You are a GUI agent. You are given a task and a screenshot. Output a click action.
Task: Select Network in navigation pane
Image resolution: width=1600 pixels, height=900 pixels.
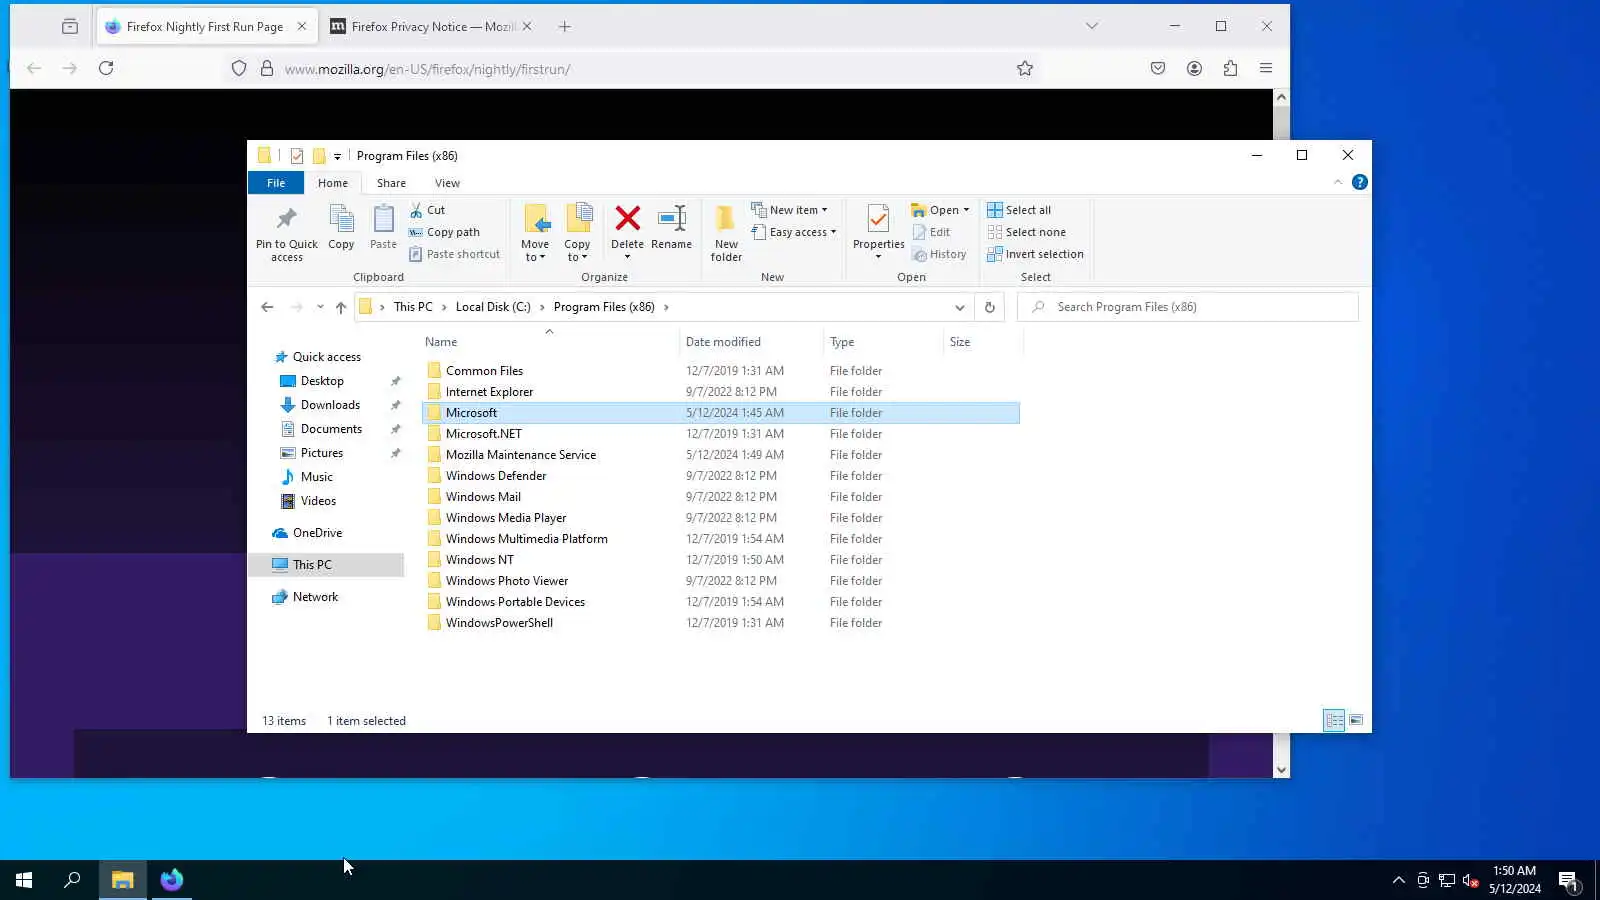click(x=315, y=597)
